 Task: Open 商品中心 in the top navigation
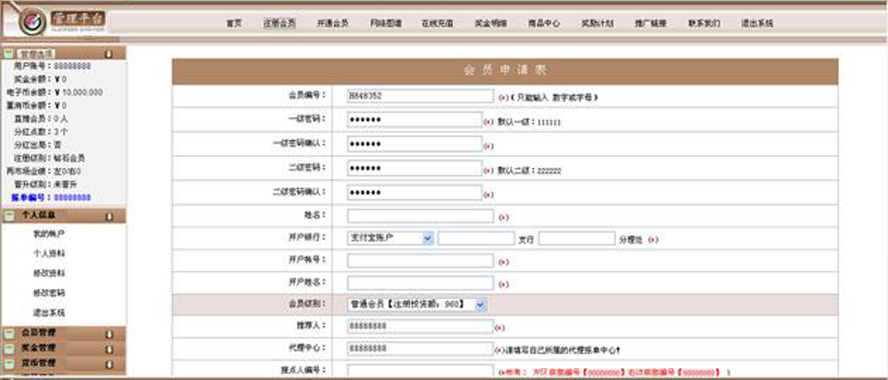click(544, 23)
